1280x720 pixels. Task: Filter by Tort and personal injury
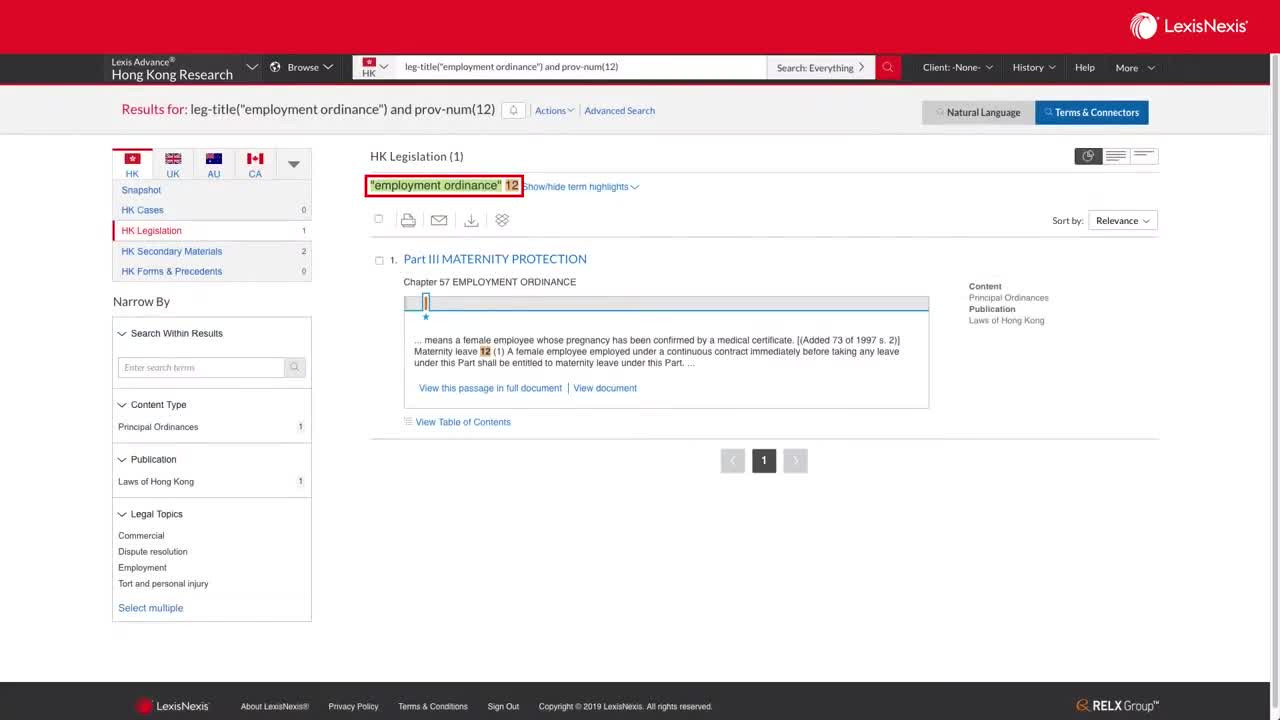point(163,584)
